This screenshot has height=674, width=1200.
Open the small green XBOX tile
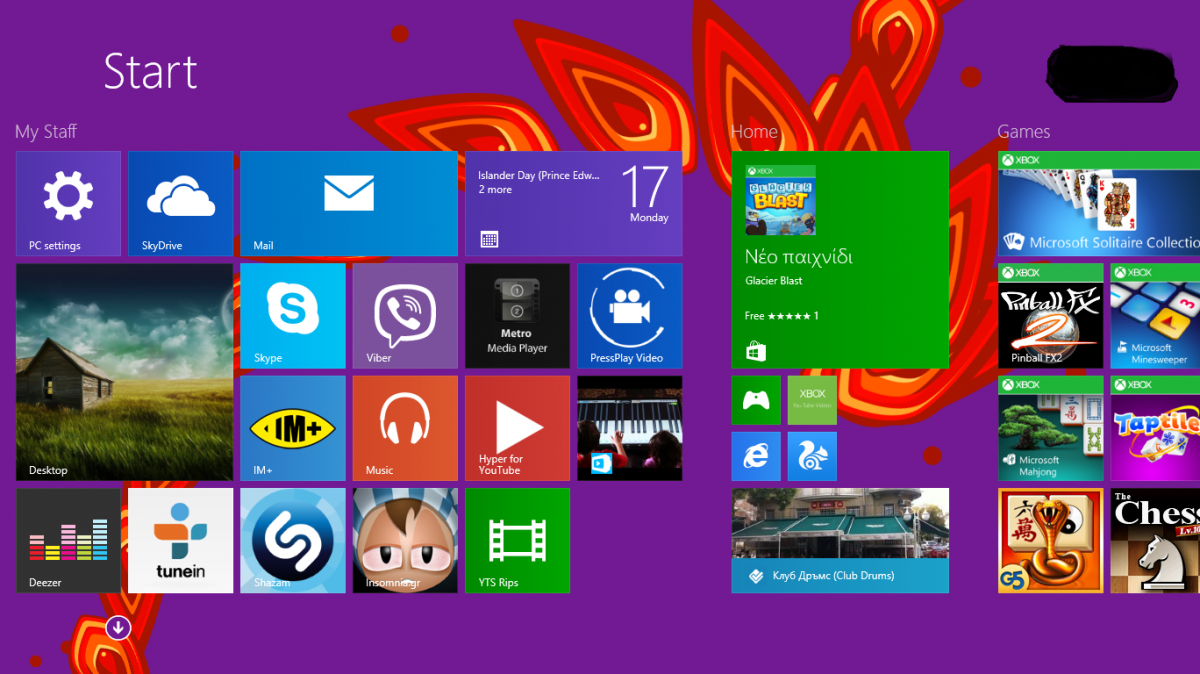[x=812, y=401]
